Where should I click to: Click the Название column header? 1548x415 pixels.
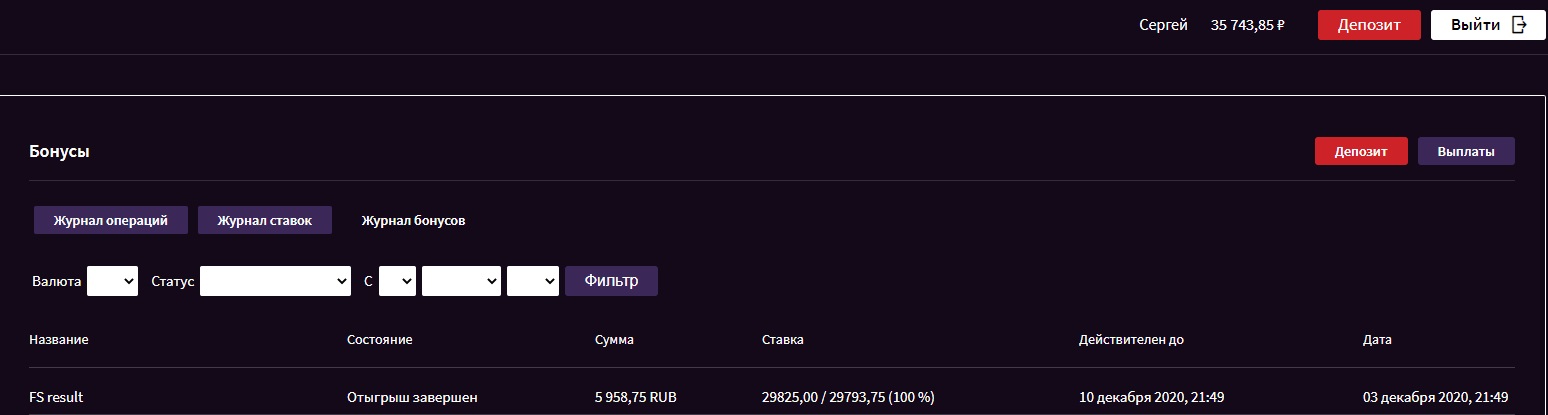[59, 339]
